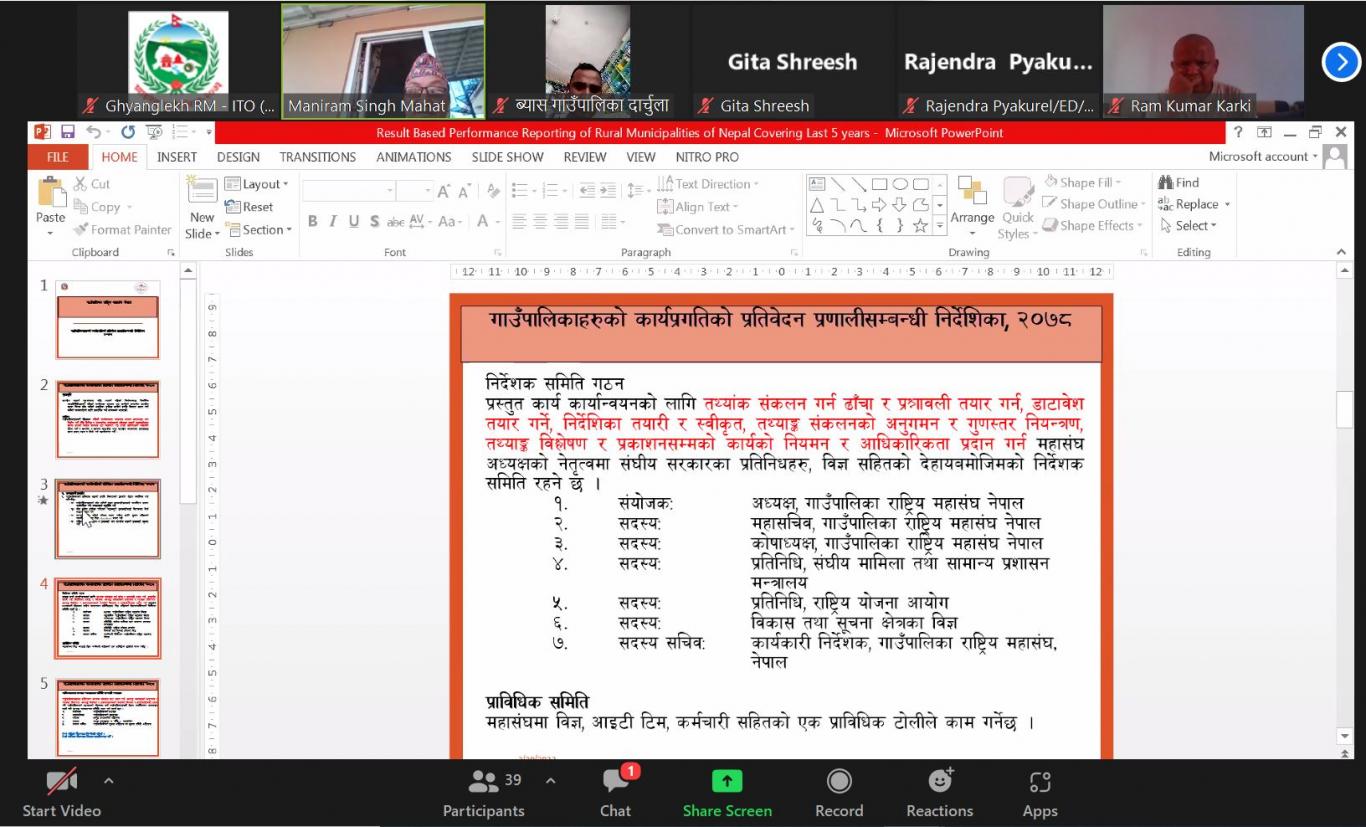Open the Zoom Chat panel

tap(615, 781)
